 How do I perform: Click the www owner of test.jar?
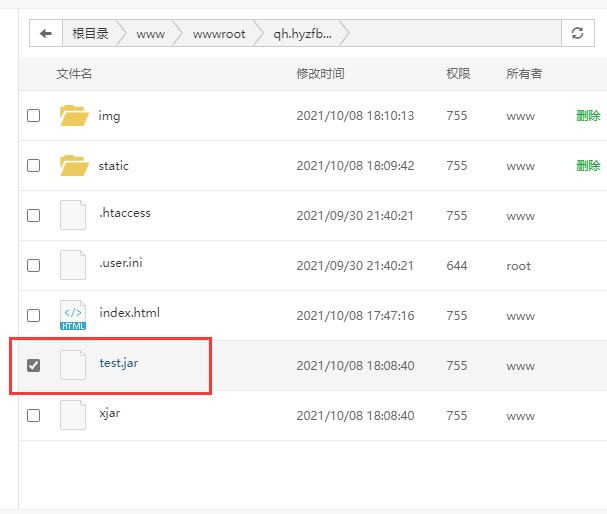pyautogui.click(x=521, y=366)
